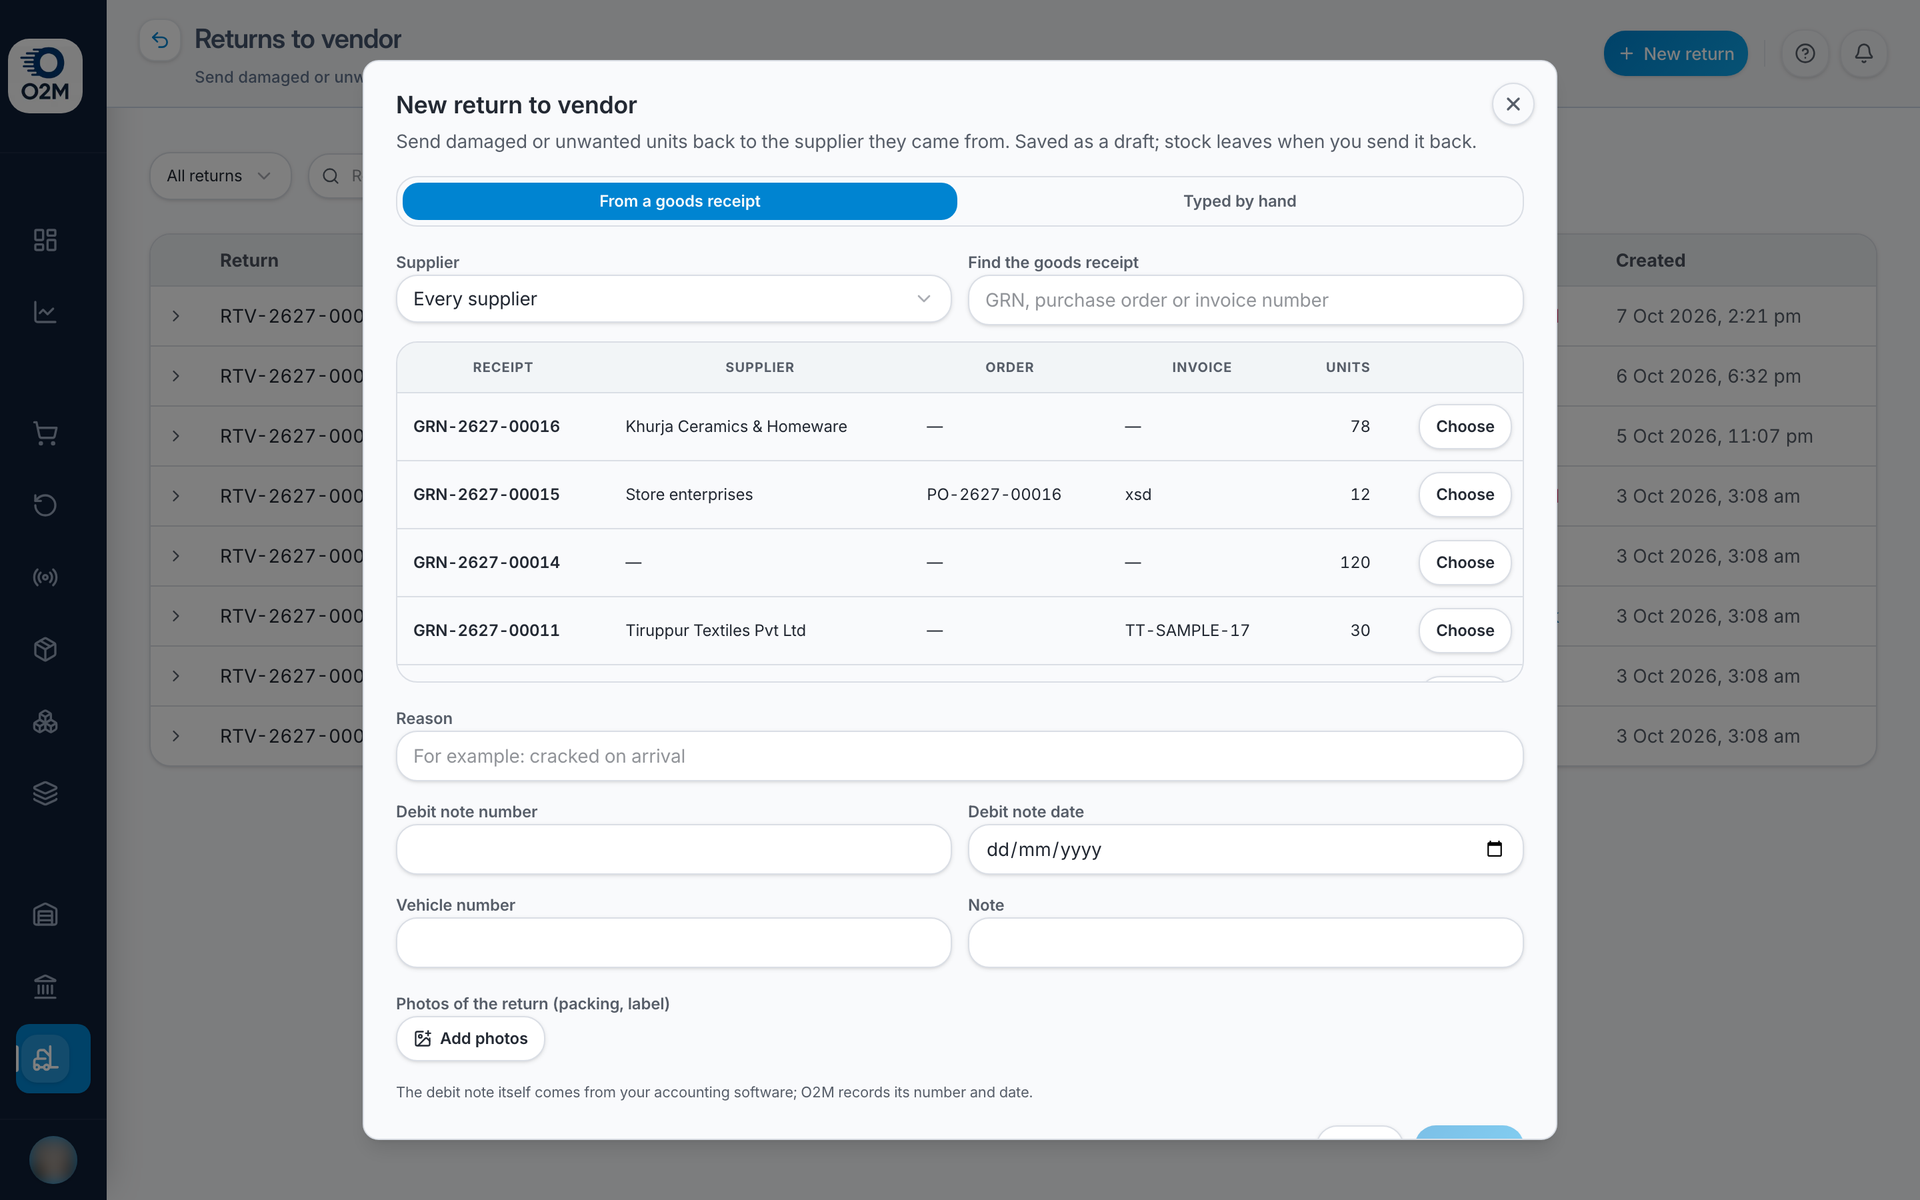Open the layers icon in sidebar

[x=45, y=793]
